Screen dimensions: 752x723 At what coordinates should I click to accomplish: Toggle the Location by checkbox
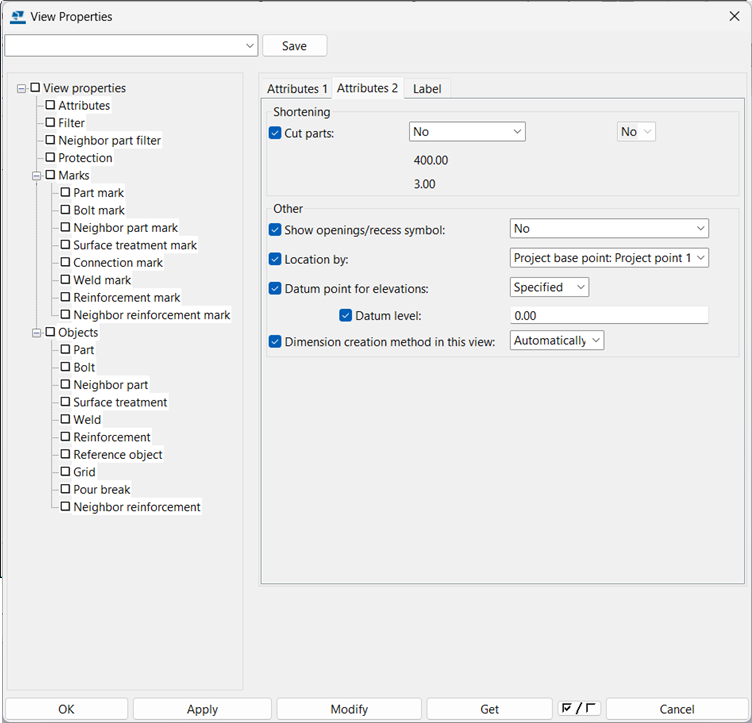click(x=276, y=259)
